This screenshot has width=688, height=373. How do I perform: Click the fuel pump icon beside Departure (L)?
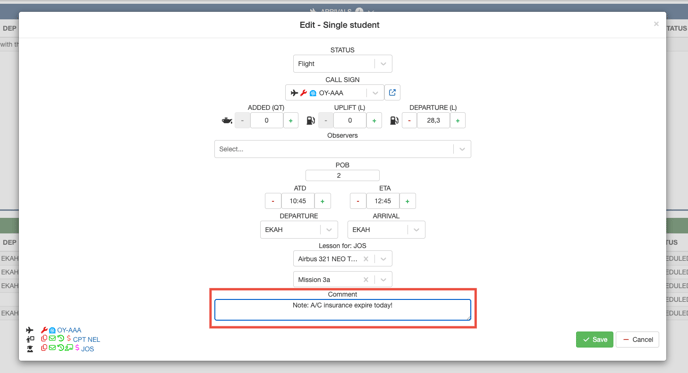point(394,120)
